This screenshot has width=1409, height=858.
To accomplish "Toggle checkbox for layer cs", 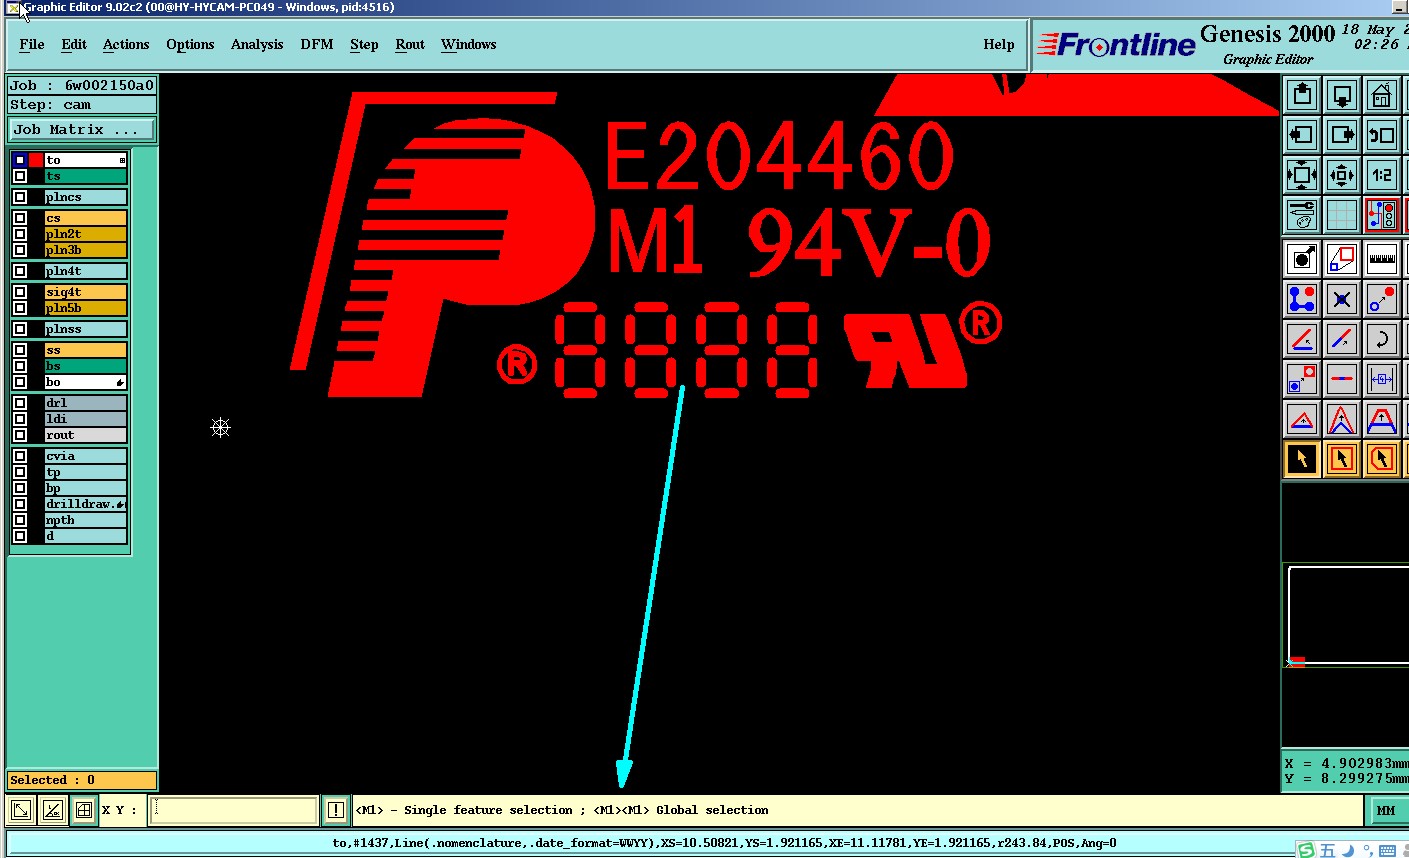I will tap(20, 218).
